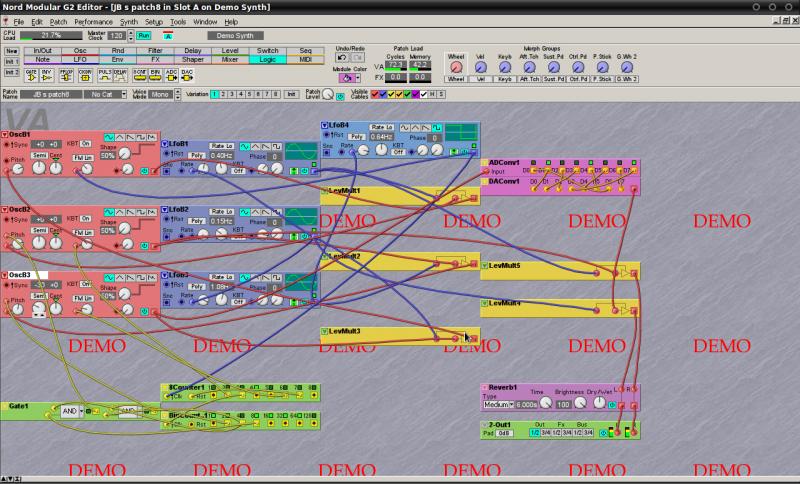
Task: Select triangle waveform on OscB1
Action: click(119, 137)
